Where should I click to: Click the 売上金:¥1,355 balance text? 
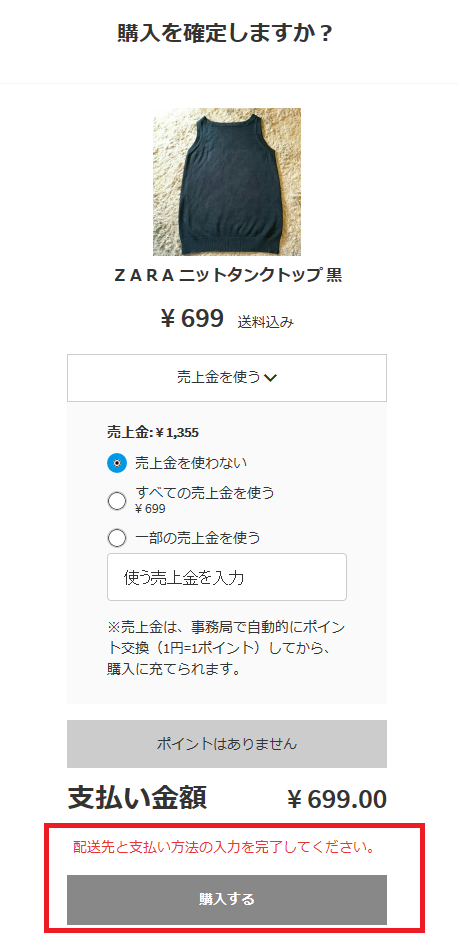click(x=153, y=432)
